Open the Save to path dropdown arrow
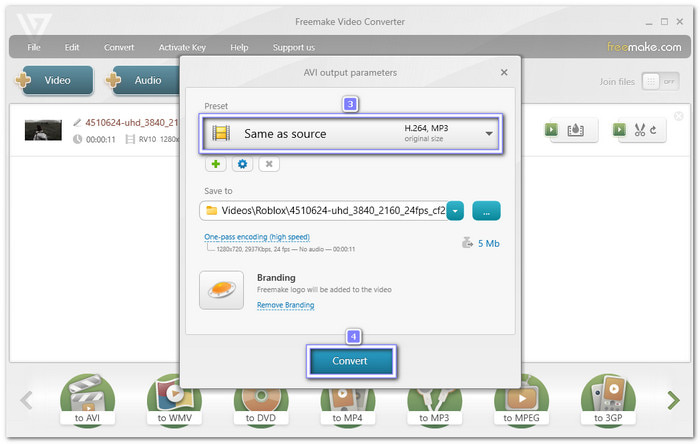 [x=455, y=211]
